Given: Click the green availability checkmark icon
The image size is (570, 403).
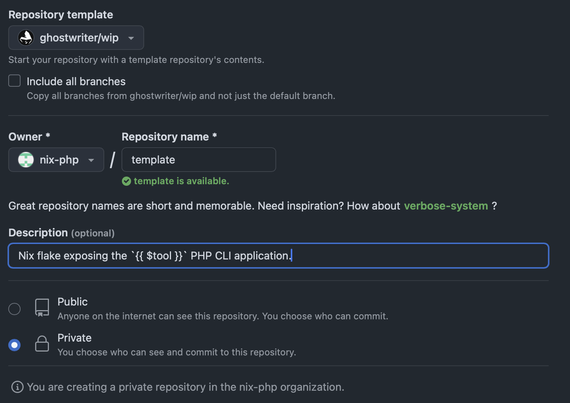Looking at the screenshot, I should 126,181.
